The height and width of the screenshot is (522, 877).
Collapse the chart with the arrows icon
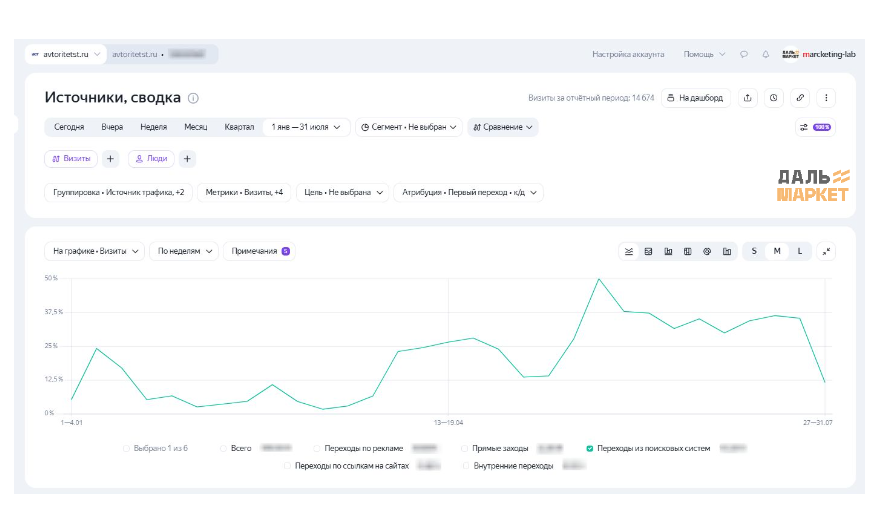click(x=826, y=252)
